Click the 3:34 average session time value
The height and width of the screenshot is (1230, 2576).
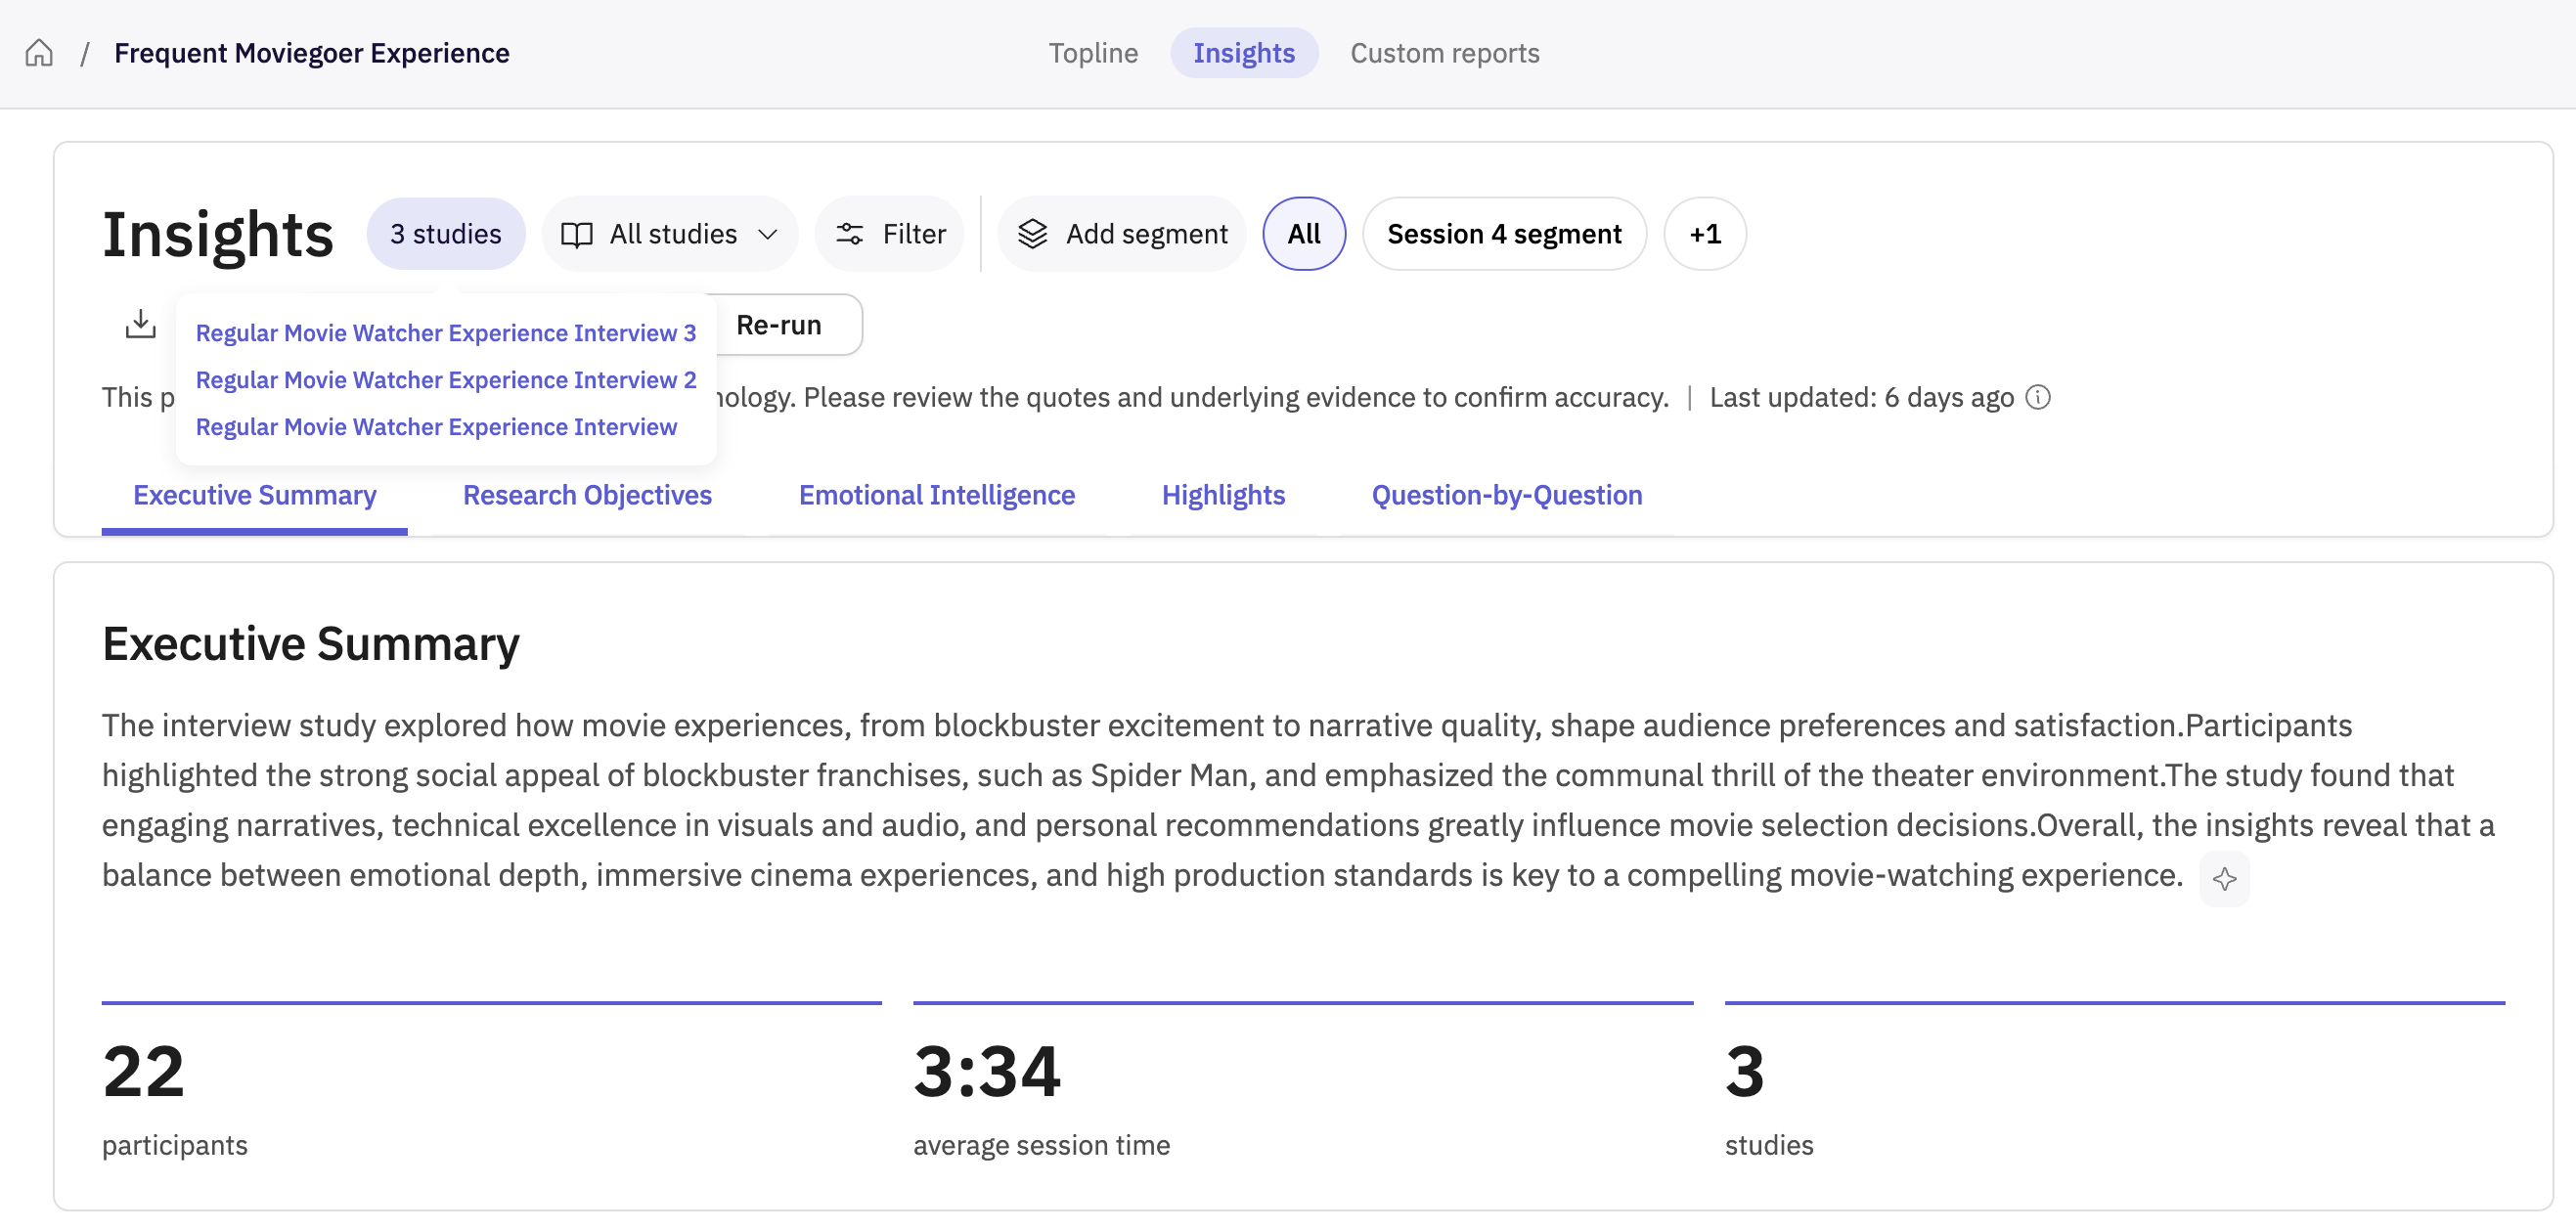coord(986,1071)
